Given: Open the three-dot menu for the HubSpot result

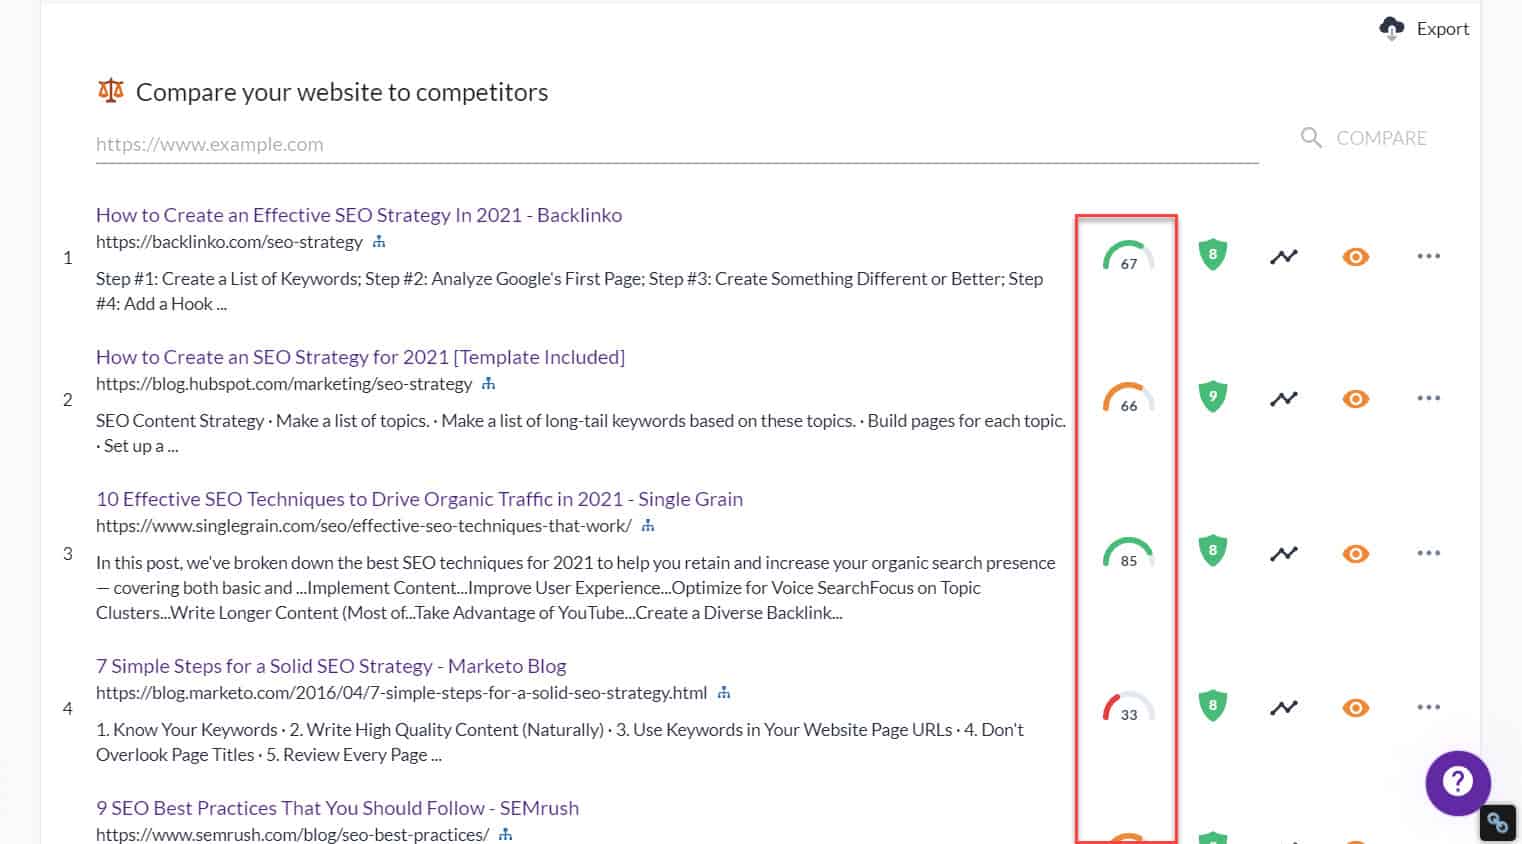Looking at the screenshot, I should [x=1428, y=398].
